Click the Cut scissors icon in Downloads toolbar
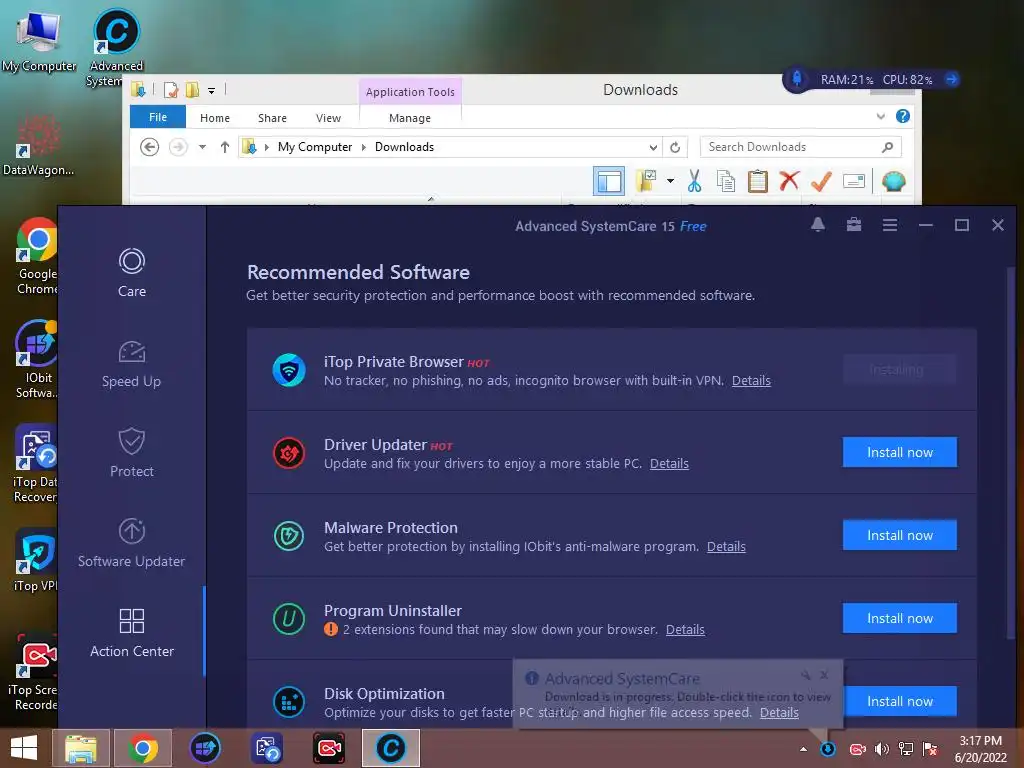 pos(694,181)
